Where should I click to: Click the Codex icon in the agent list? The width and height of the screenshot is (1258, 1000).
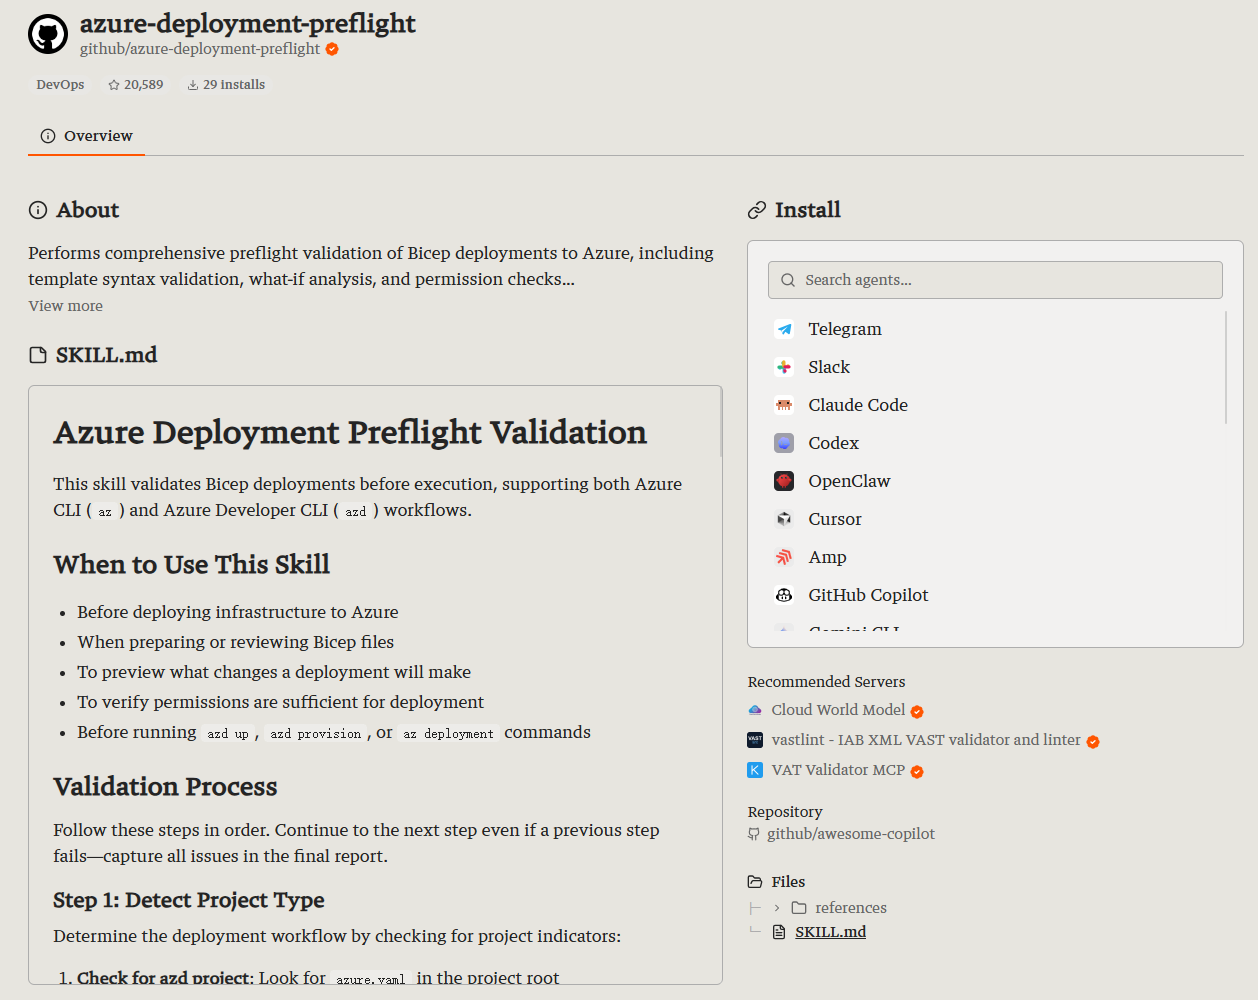pos(784,443)
